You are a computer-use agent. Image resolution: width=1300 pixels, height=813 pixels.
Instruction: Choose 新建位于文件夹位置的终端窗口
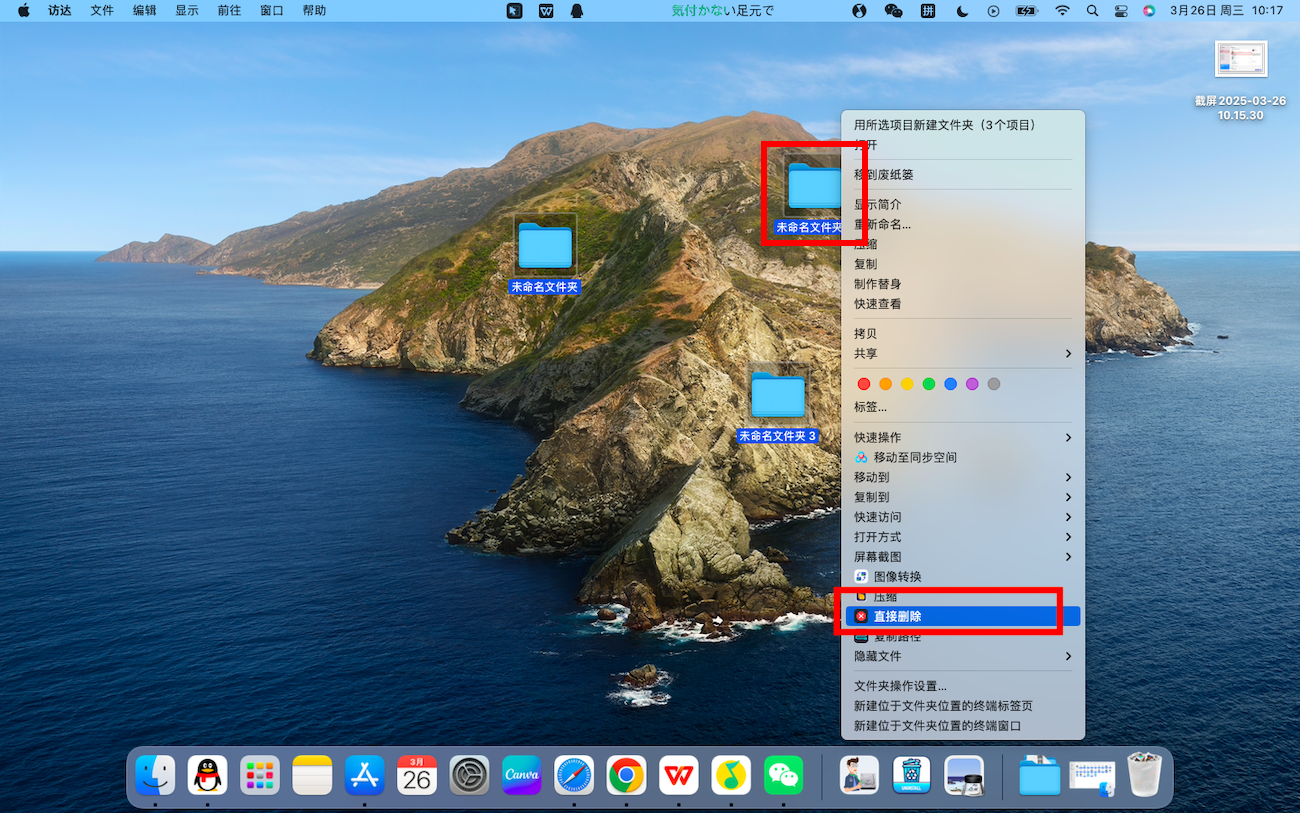coord(963,726)
